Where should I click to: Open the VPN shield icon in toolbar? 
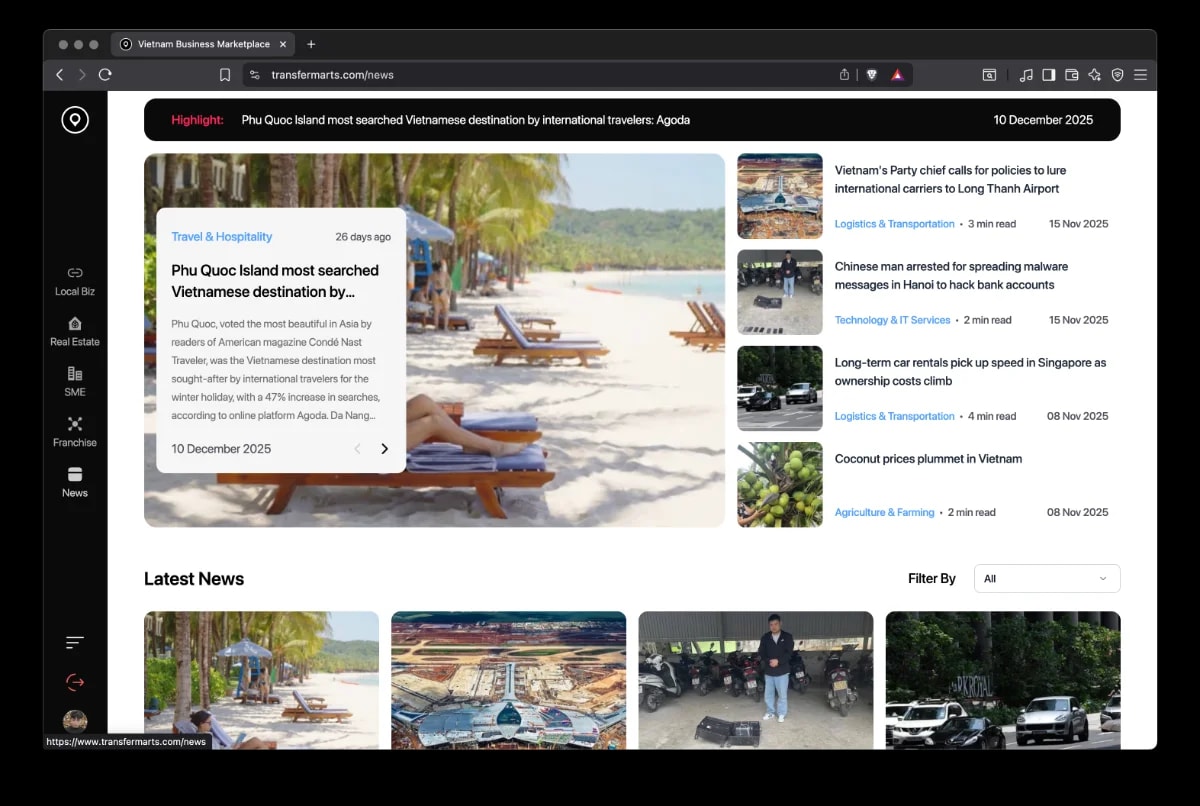tap(1117, 74)
